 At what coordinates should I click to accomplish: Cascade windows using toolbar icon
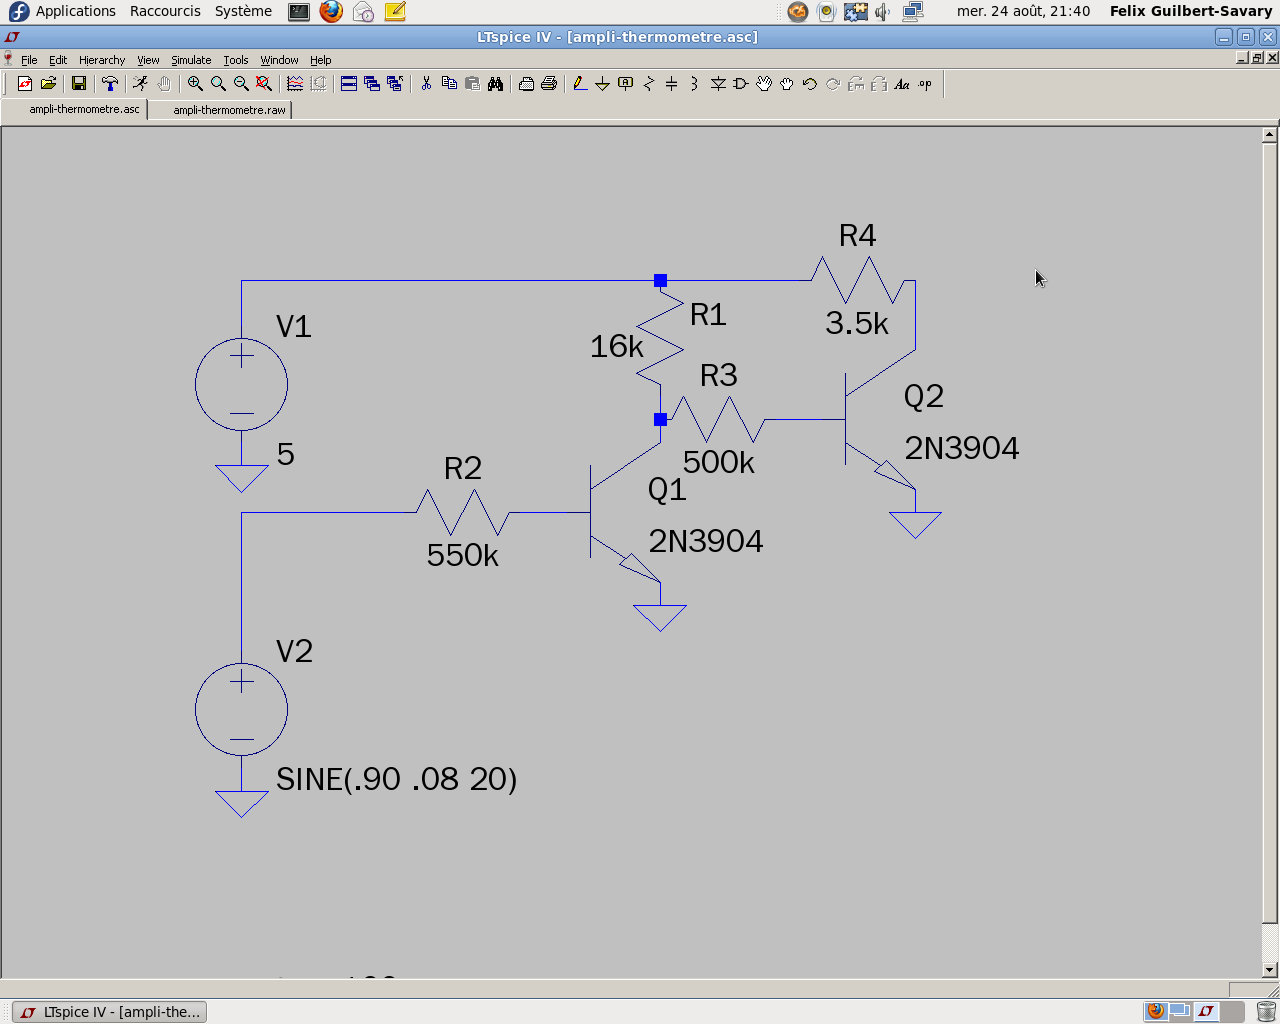tap(372, 84)
